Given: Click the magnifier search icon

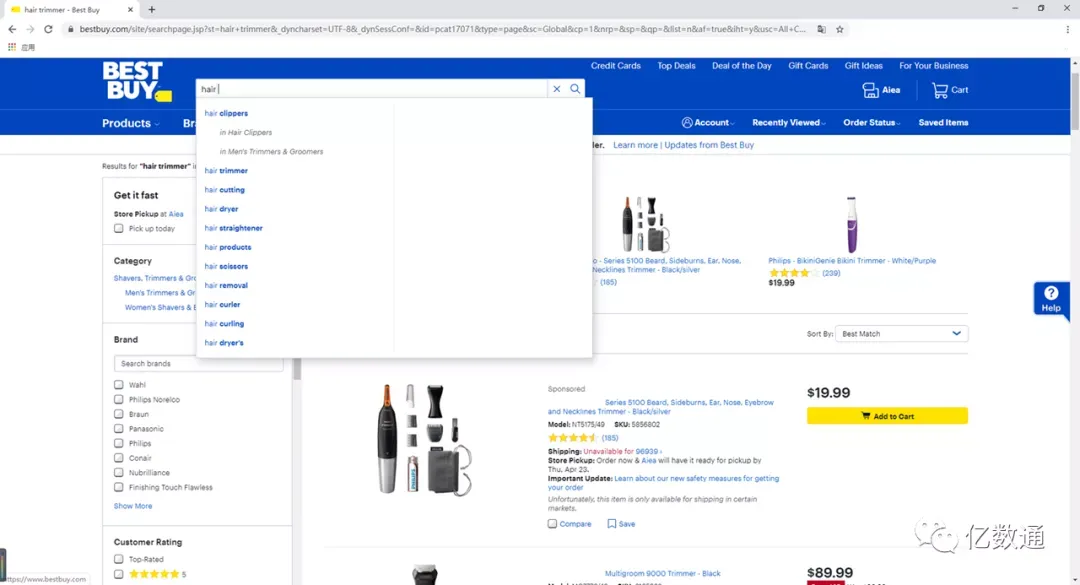Looking at the screenshot, I should coord(575,89).
